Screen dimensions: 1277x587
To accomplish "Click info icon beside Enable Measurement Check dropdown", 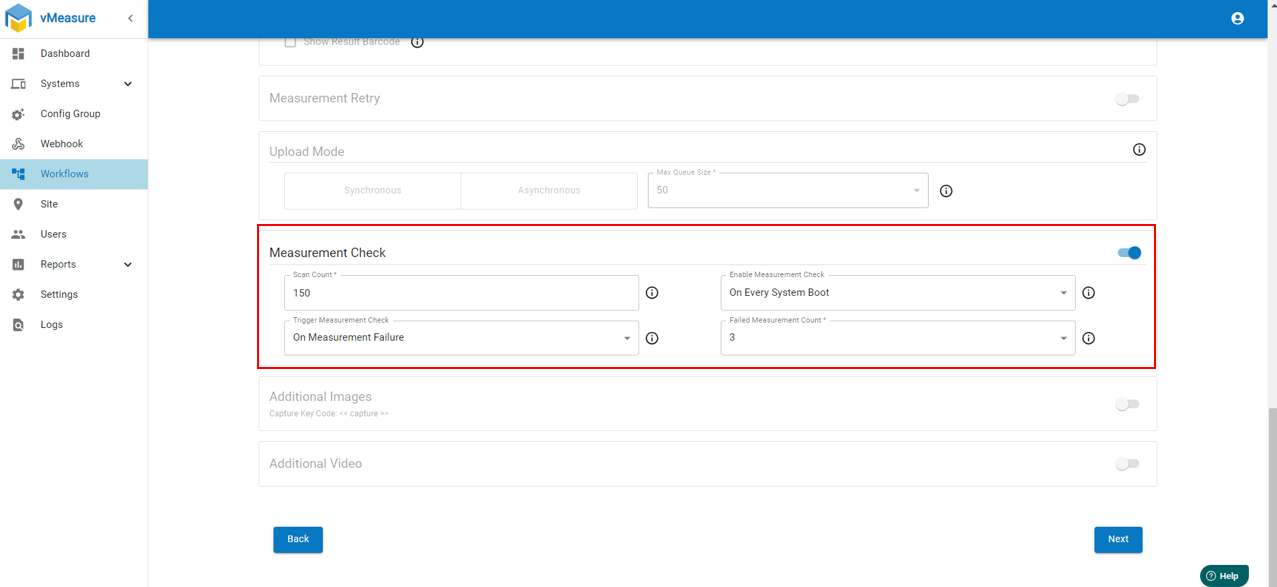I will pyautogui.click(x=1089, y=293).
